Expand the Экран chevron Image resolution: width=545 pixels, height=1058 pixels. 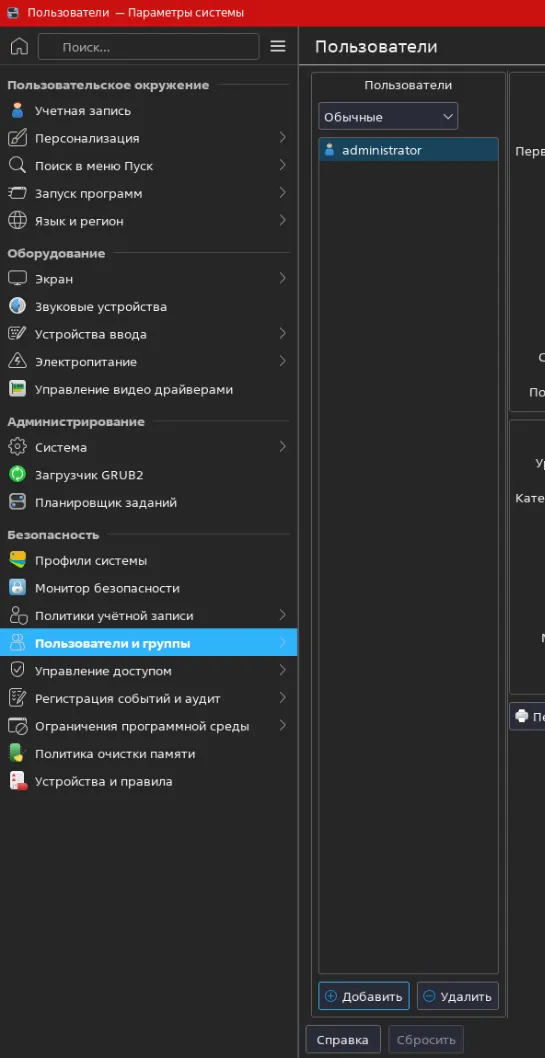point(282,278)
